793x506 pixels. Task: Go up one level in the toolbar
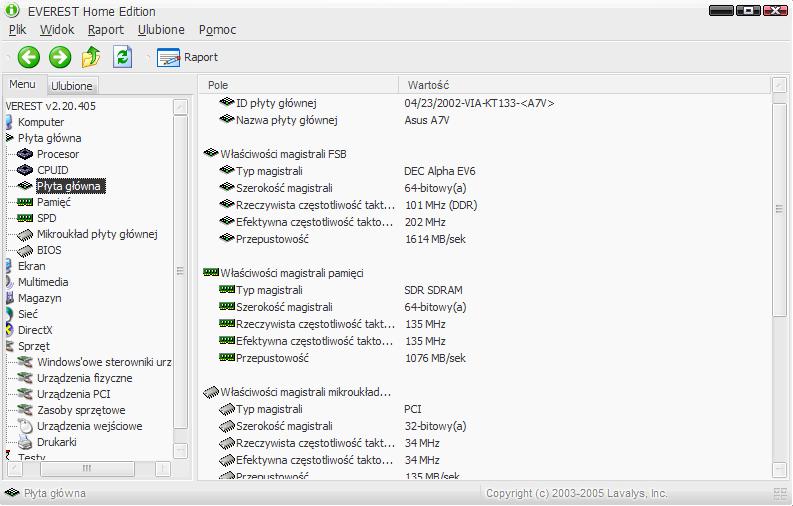[x=91, y=57]
